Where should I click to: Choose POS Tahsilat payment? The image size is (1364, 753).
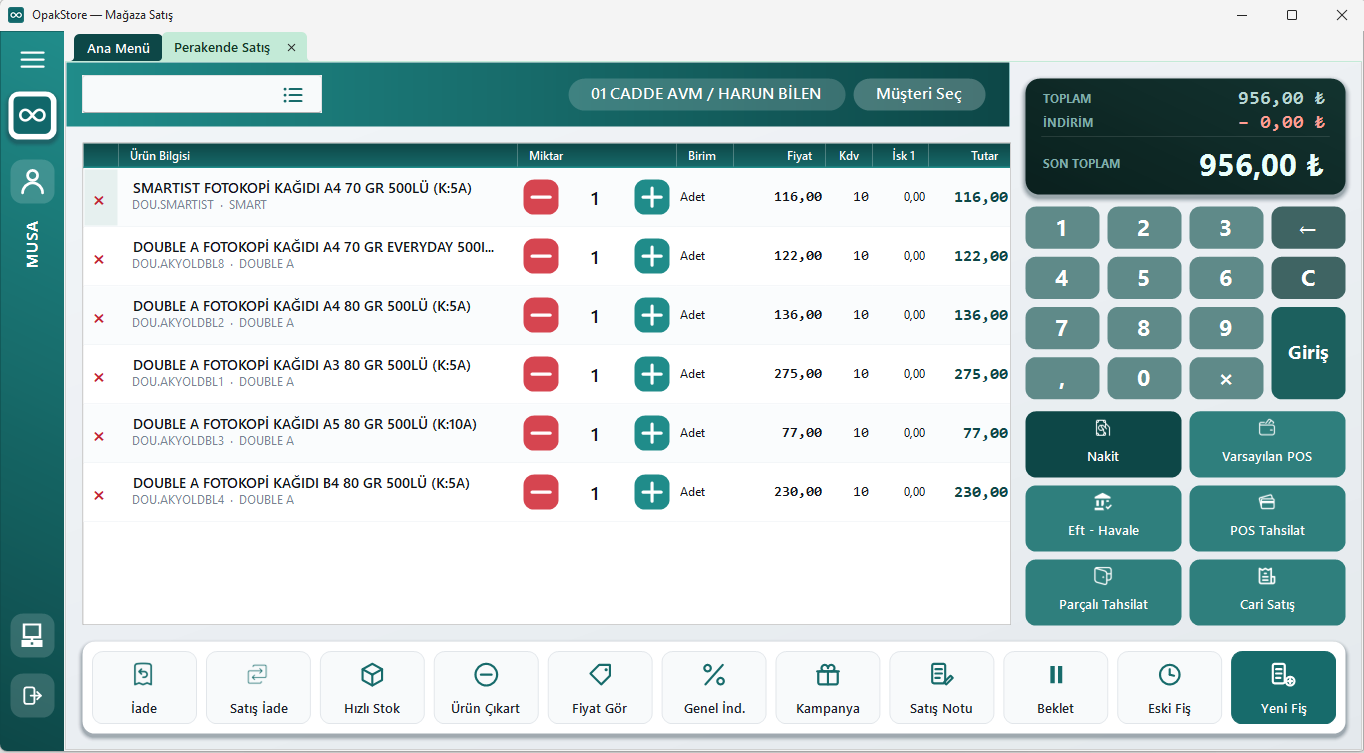1267,518
